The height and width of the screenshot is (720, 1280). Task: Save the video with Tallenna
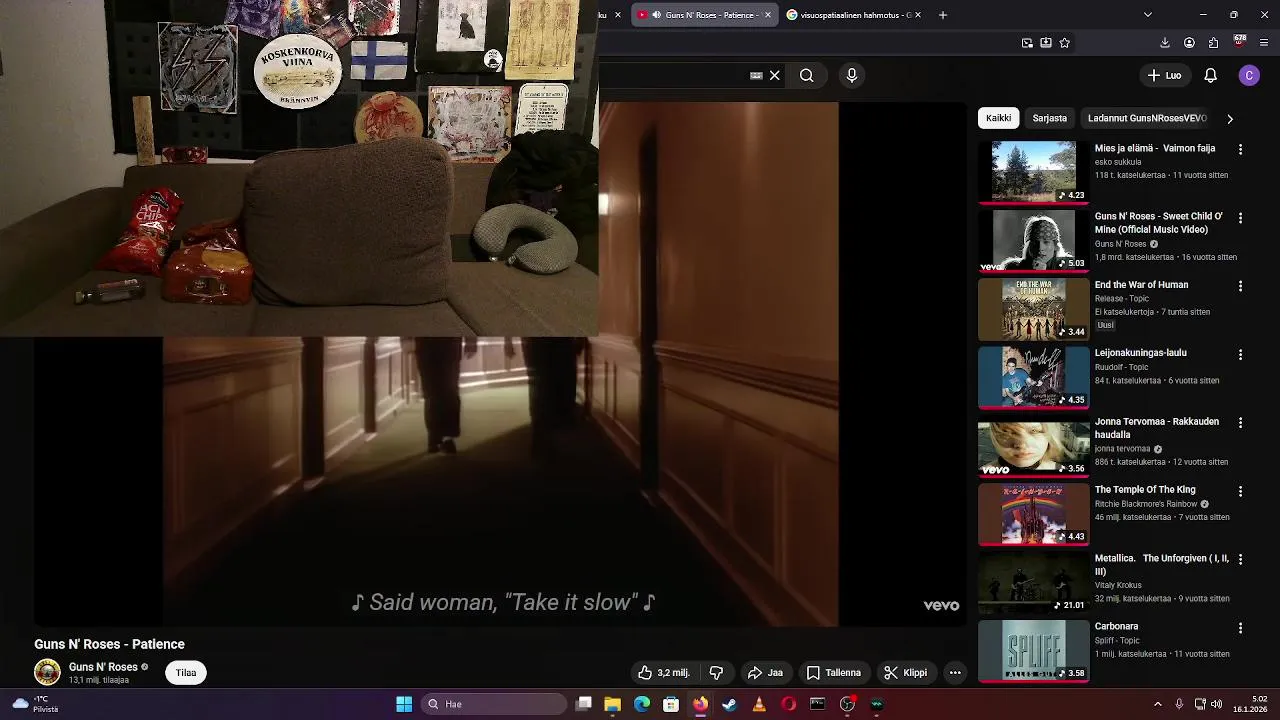(x=834, y=673)
